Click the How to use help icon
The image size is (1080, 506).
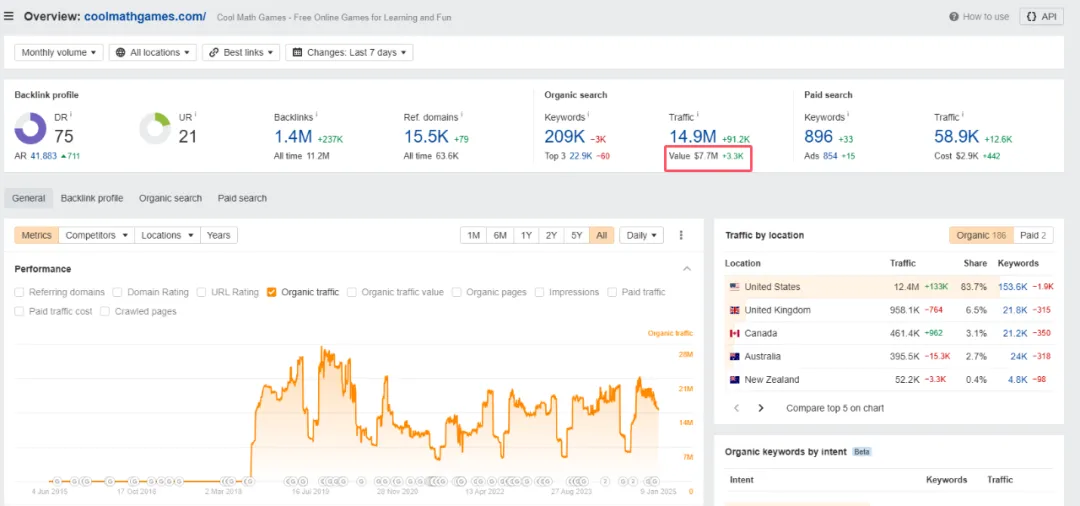pos(954,17)
